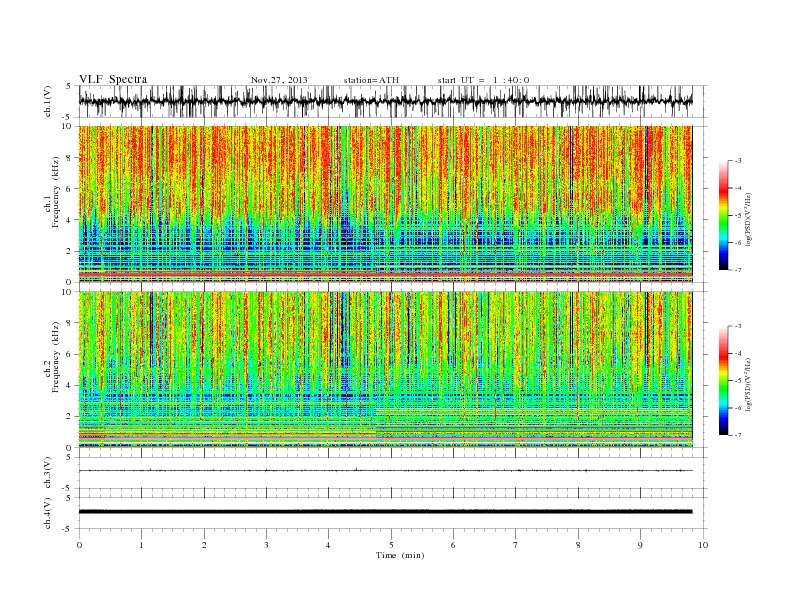Click ch.1 spectrogram frequency tick "8"
This screenshot has width=792, height=612.
70,158
